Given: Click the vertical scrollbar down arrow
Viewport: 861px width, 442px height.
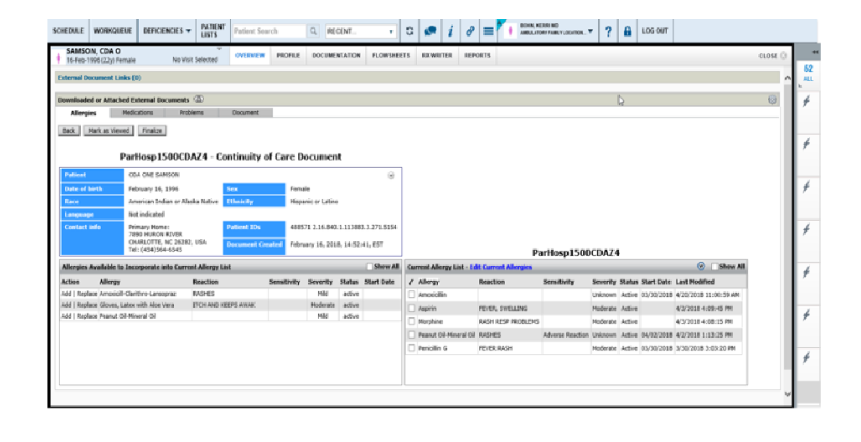Looking at the screenshot, I should 789,393.
